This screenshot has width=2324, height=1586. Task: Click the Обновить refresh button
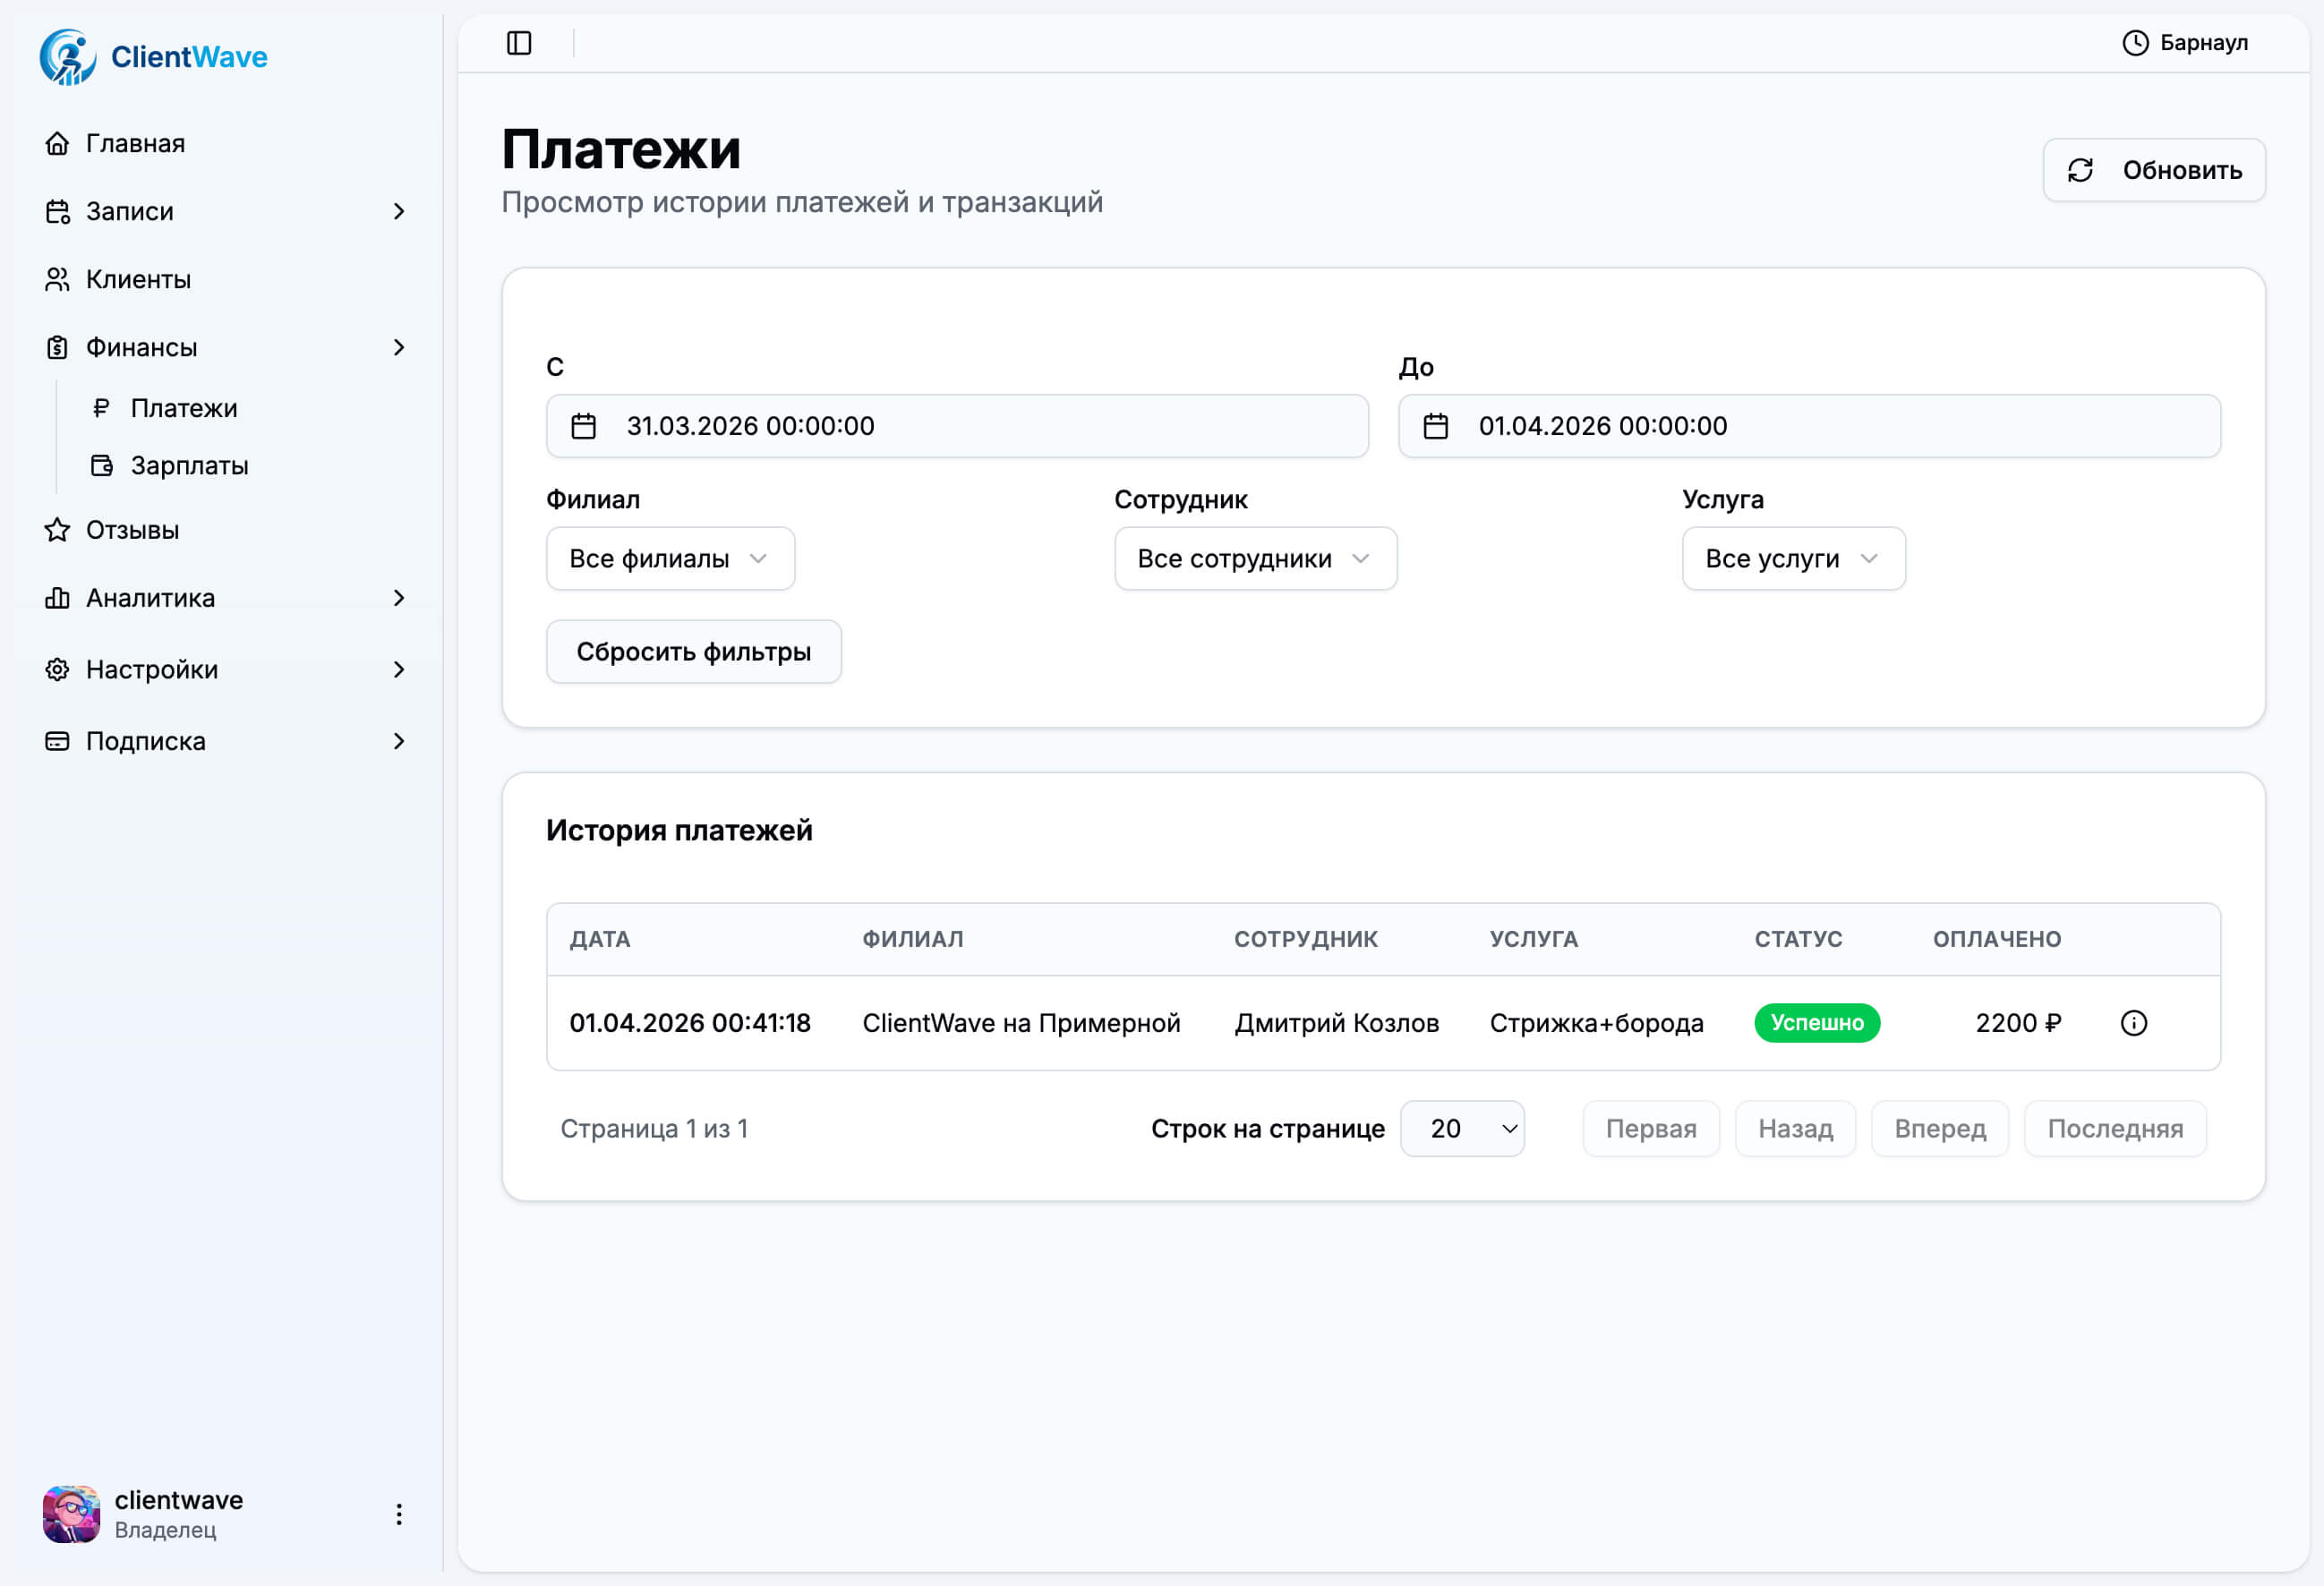point(2154,171)
